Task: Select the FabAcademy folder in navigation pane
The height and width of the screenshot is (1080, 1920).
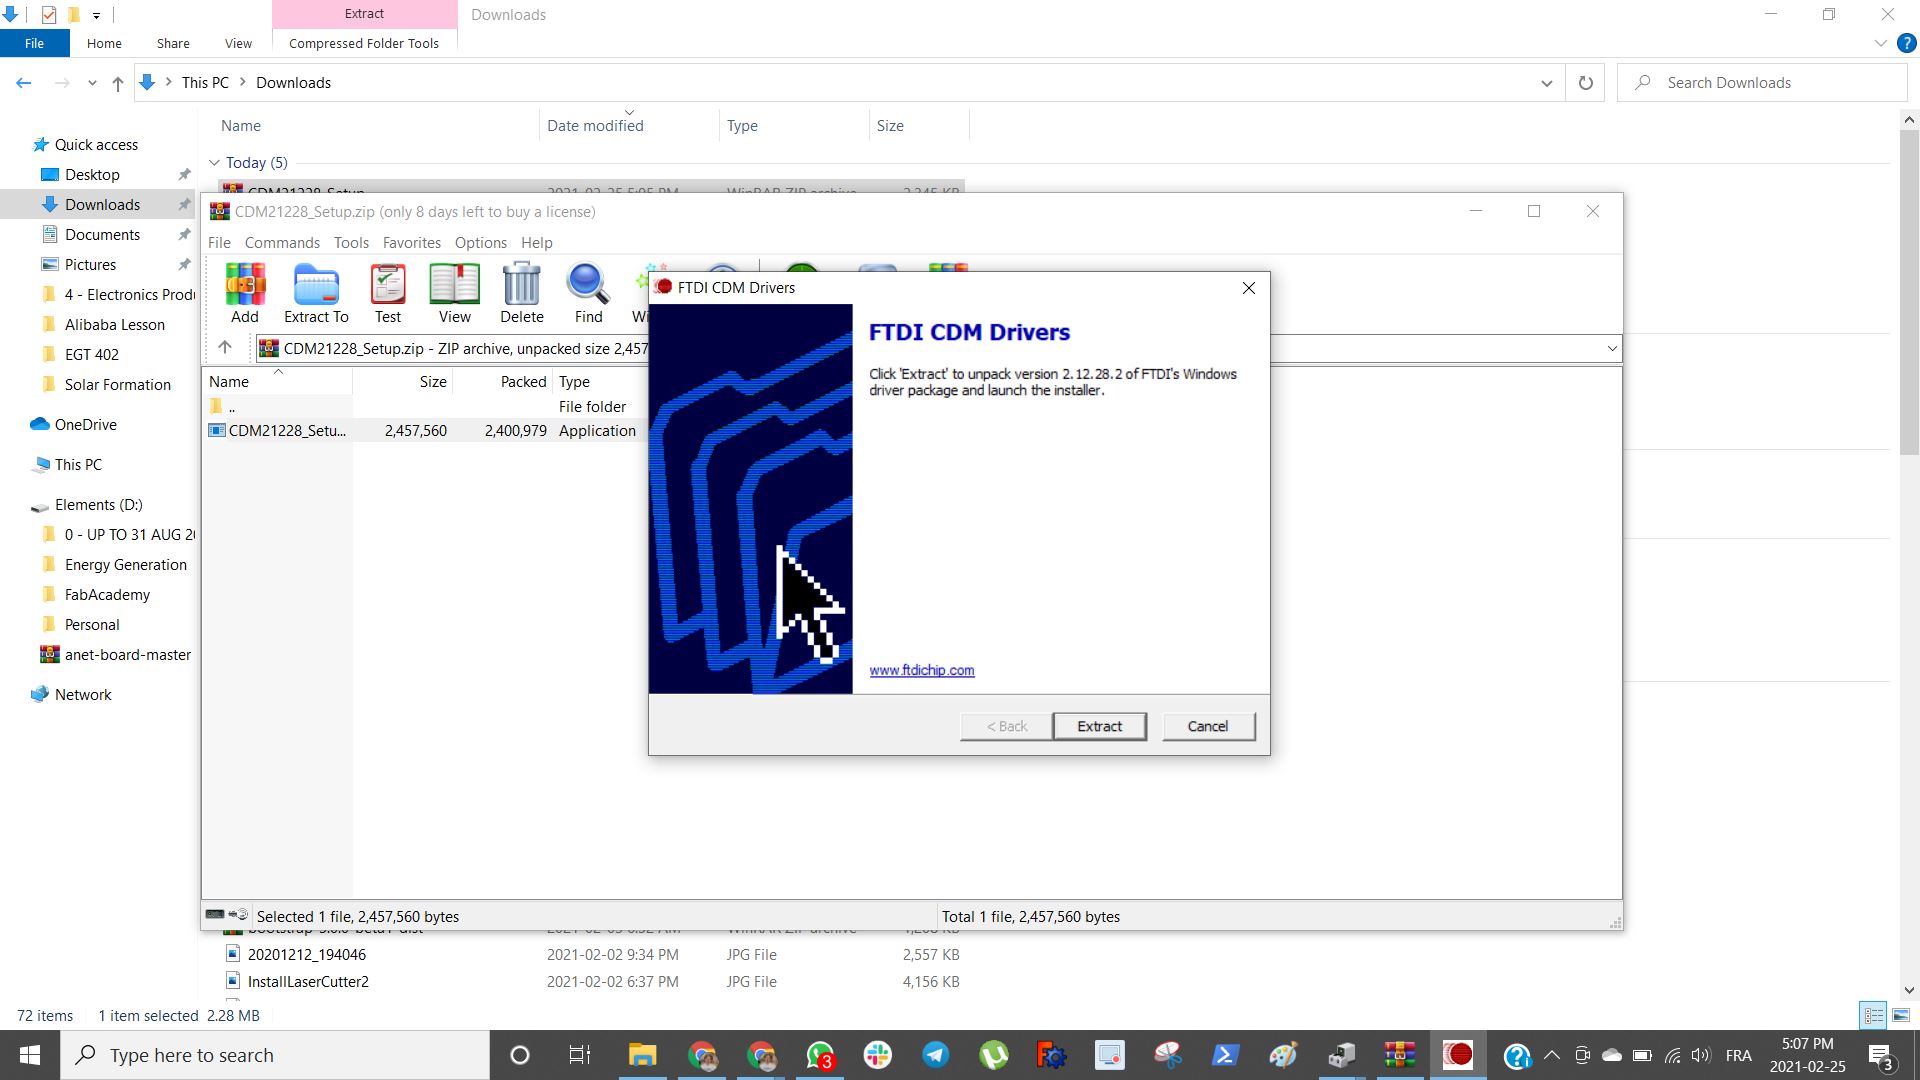Action: 107,594
